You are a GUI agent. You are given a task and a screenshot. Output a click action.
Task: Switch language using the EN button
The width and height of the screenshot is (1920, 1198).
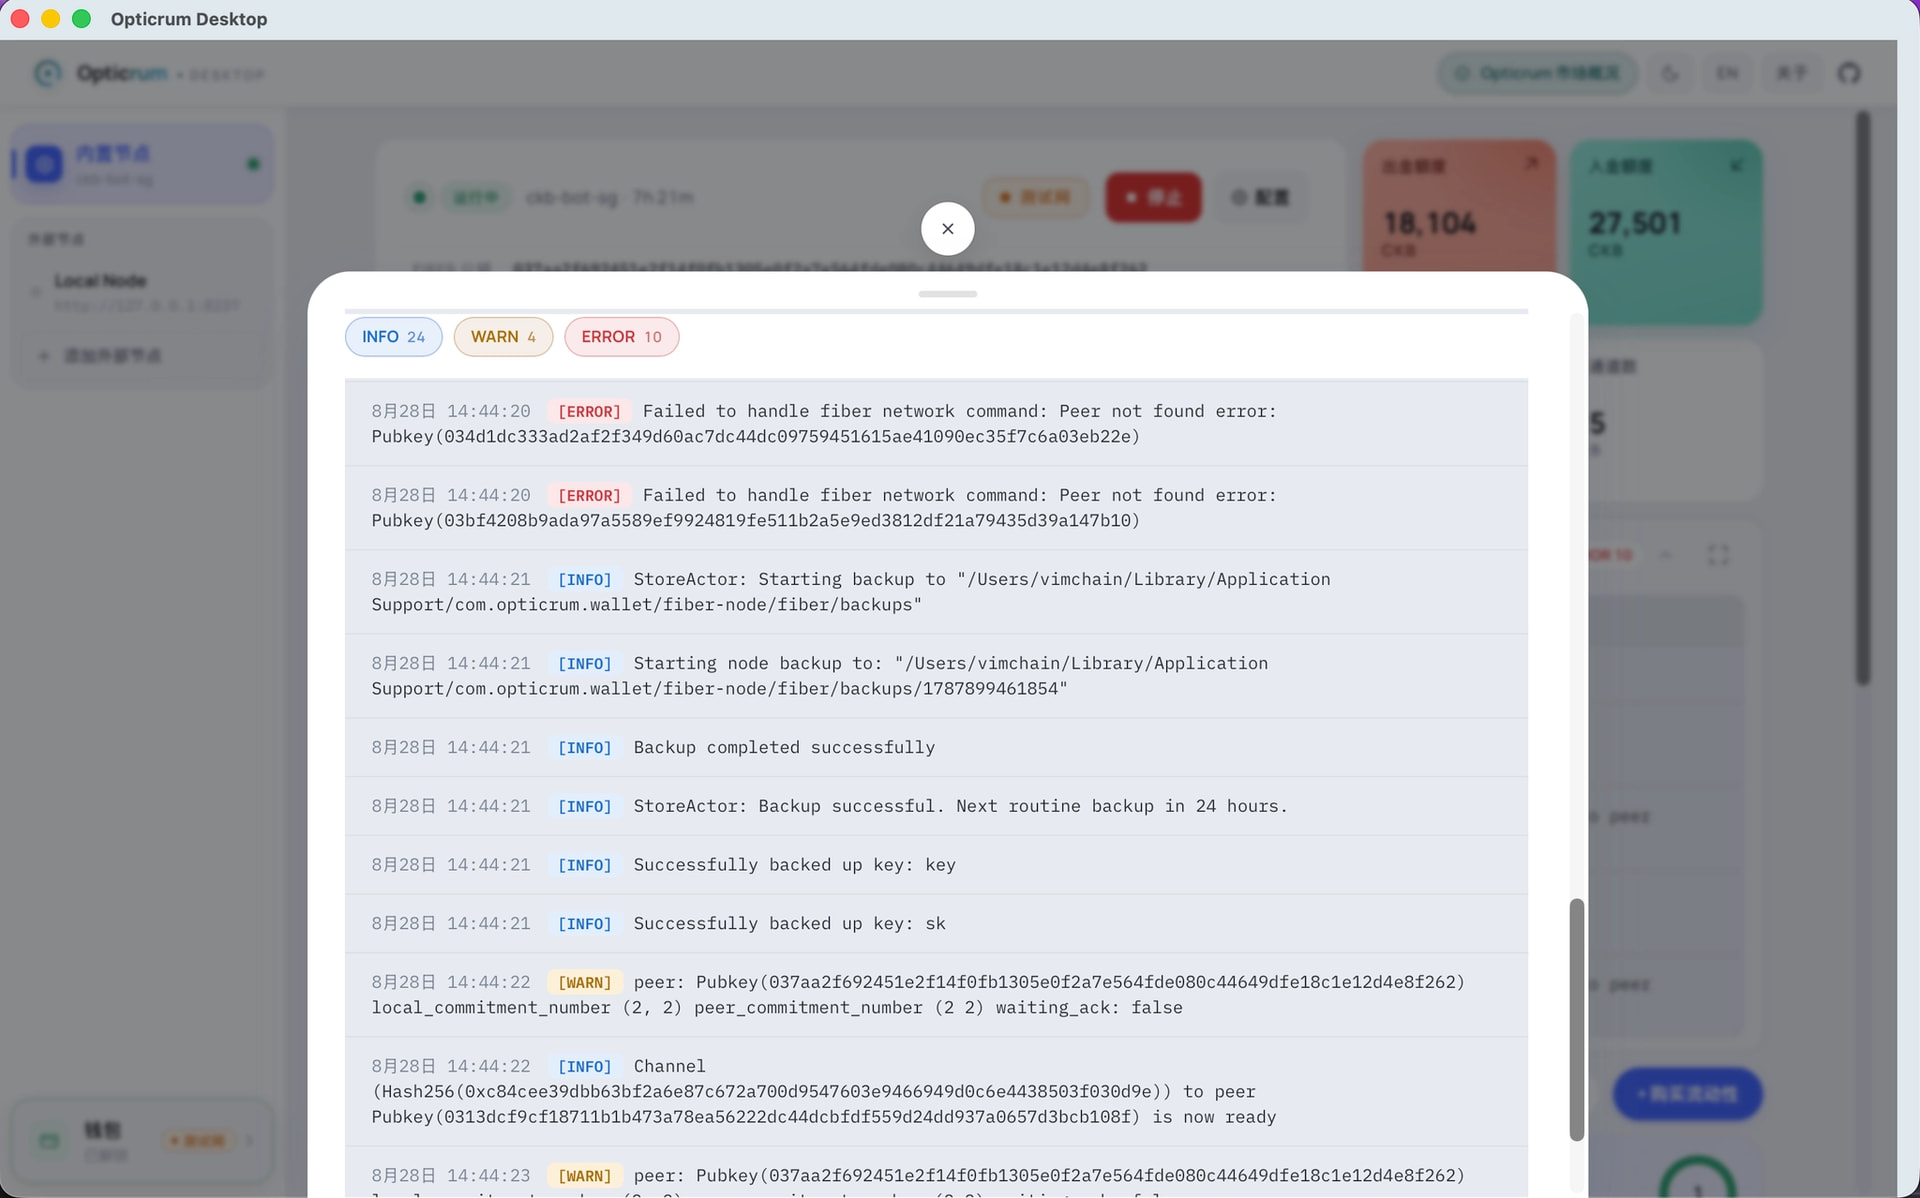pos(1727,73)
